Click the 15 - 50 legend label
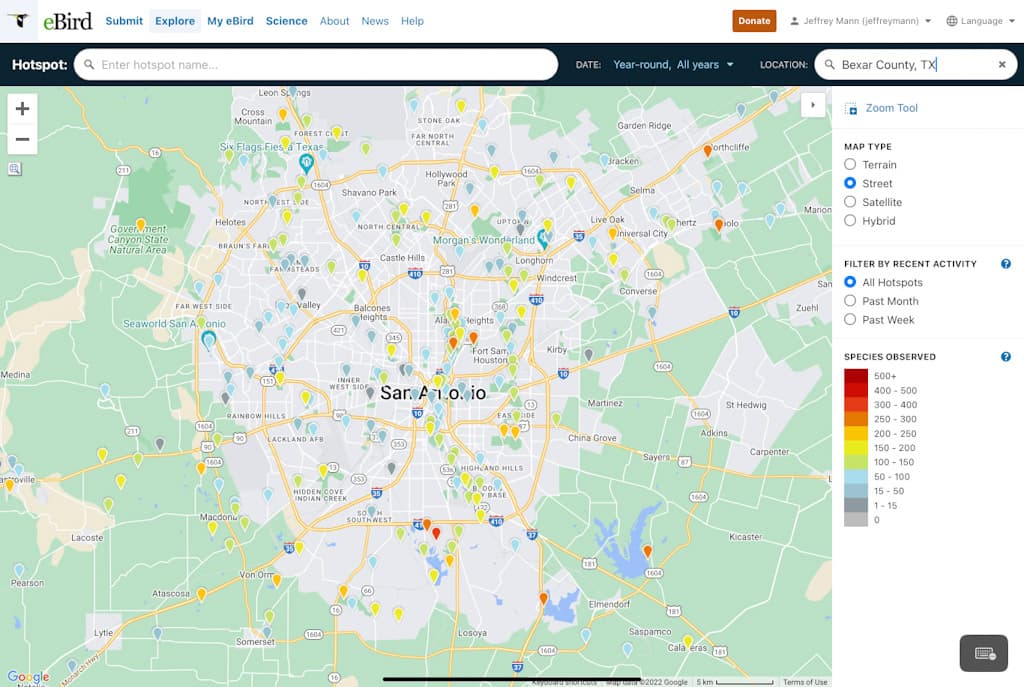 [889, 491]
